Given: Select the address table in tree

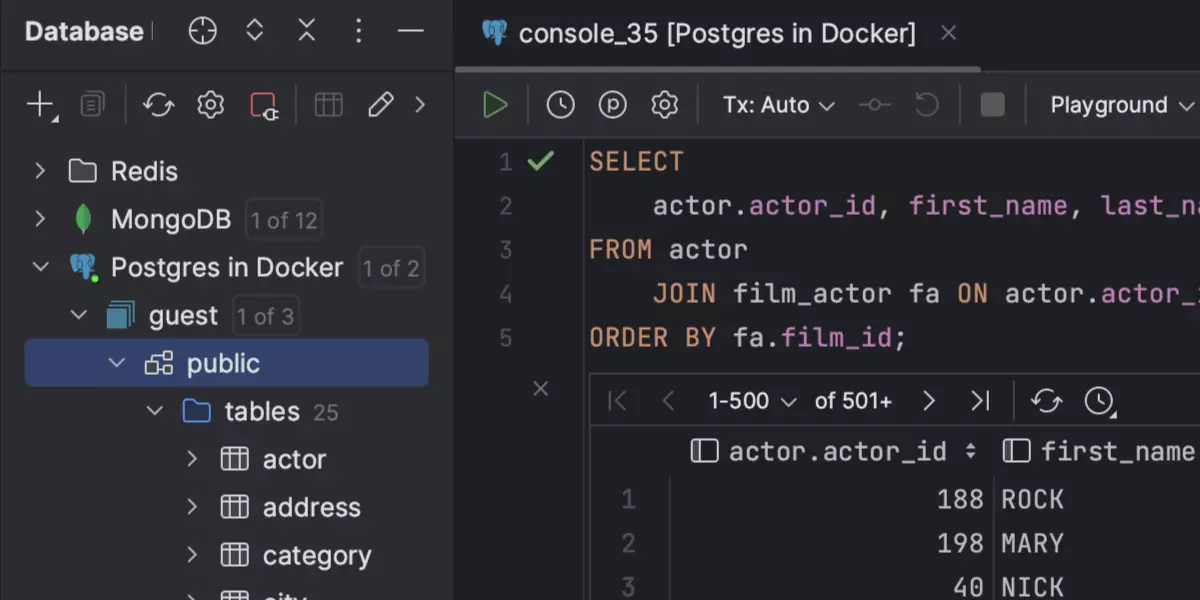Looking at the screenshot, I should click(310, 507).
